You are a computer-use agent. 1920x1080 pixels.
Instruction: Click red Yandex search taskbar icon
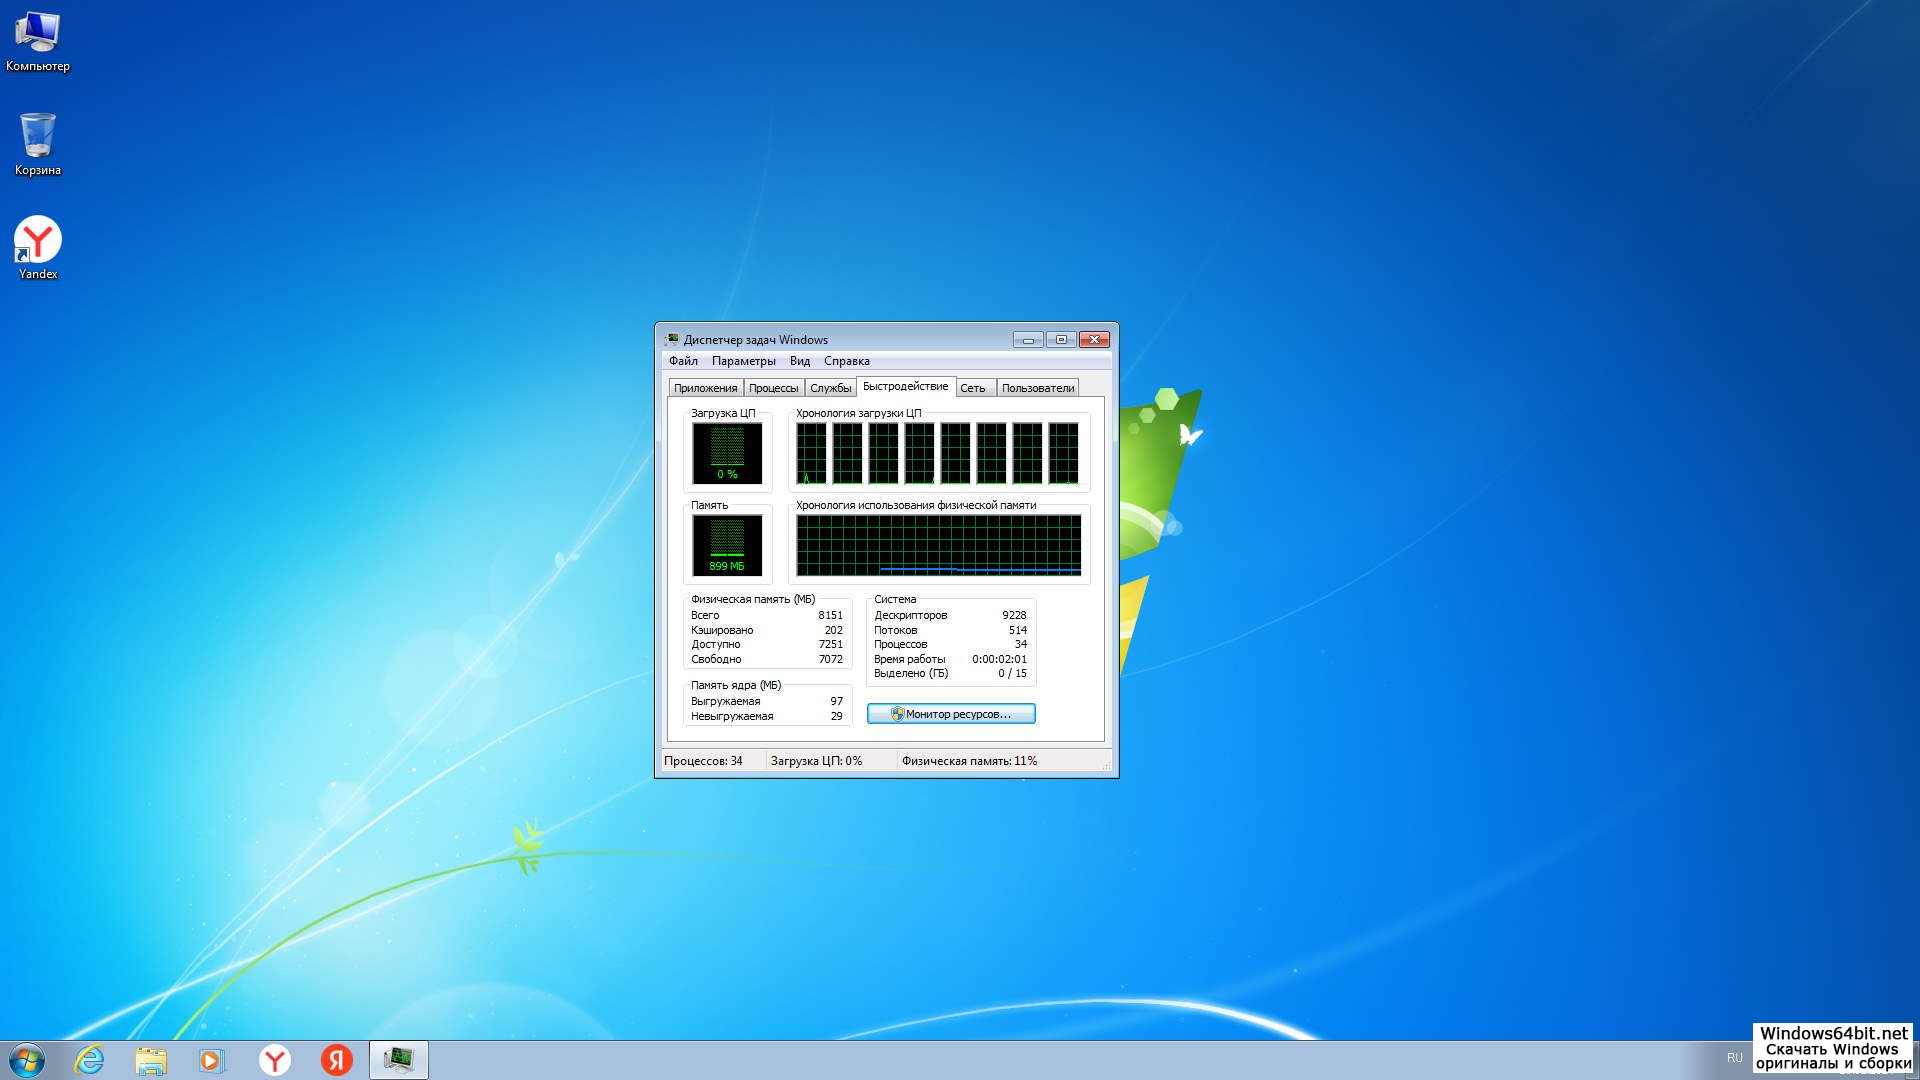(x=336, y=1060)
